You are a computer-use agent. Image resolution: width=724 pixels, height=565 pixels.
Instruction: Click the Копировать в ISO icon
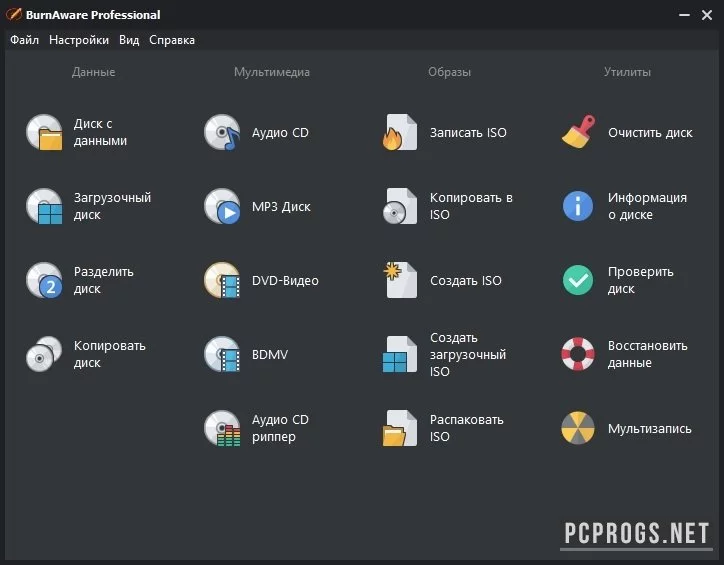(x=400, y=206)
